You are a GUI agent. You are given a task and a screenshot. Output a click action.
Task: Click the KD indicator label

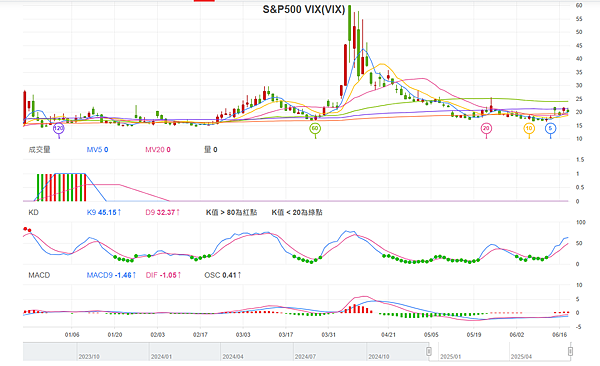(x=33, y=212)
